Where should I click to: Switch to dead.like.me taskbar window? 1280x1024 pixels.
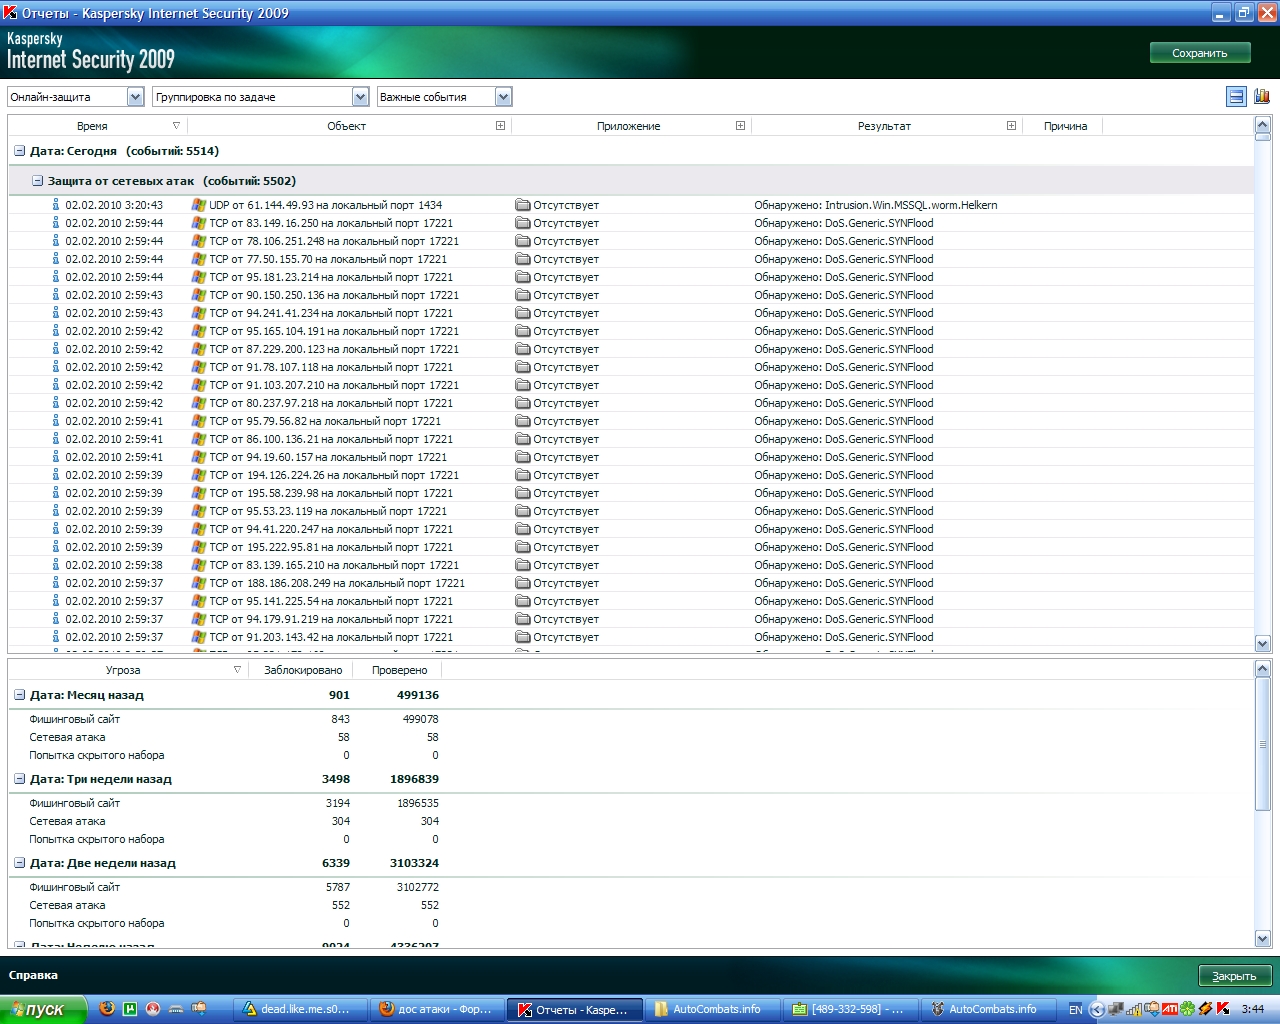(299, 1009)
